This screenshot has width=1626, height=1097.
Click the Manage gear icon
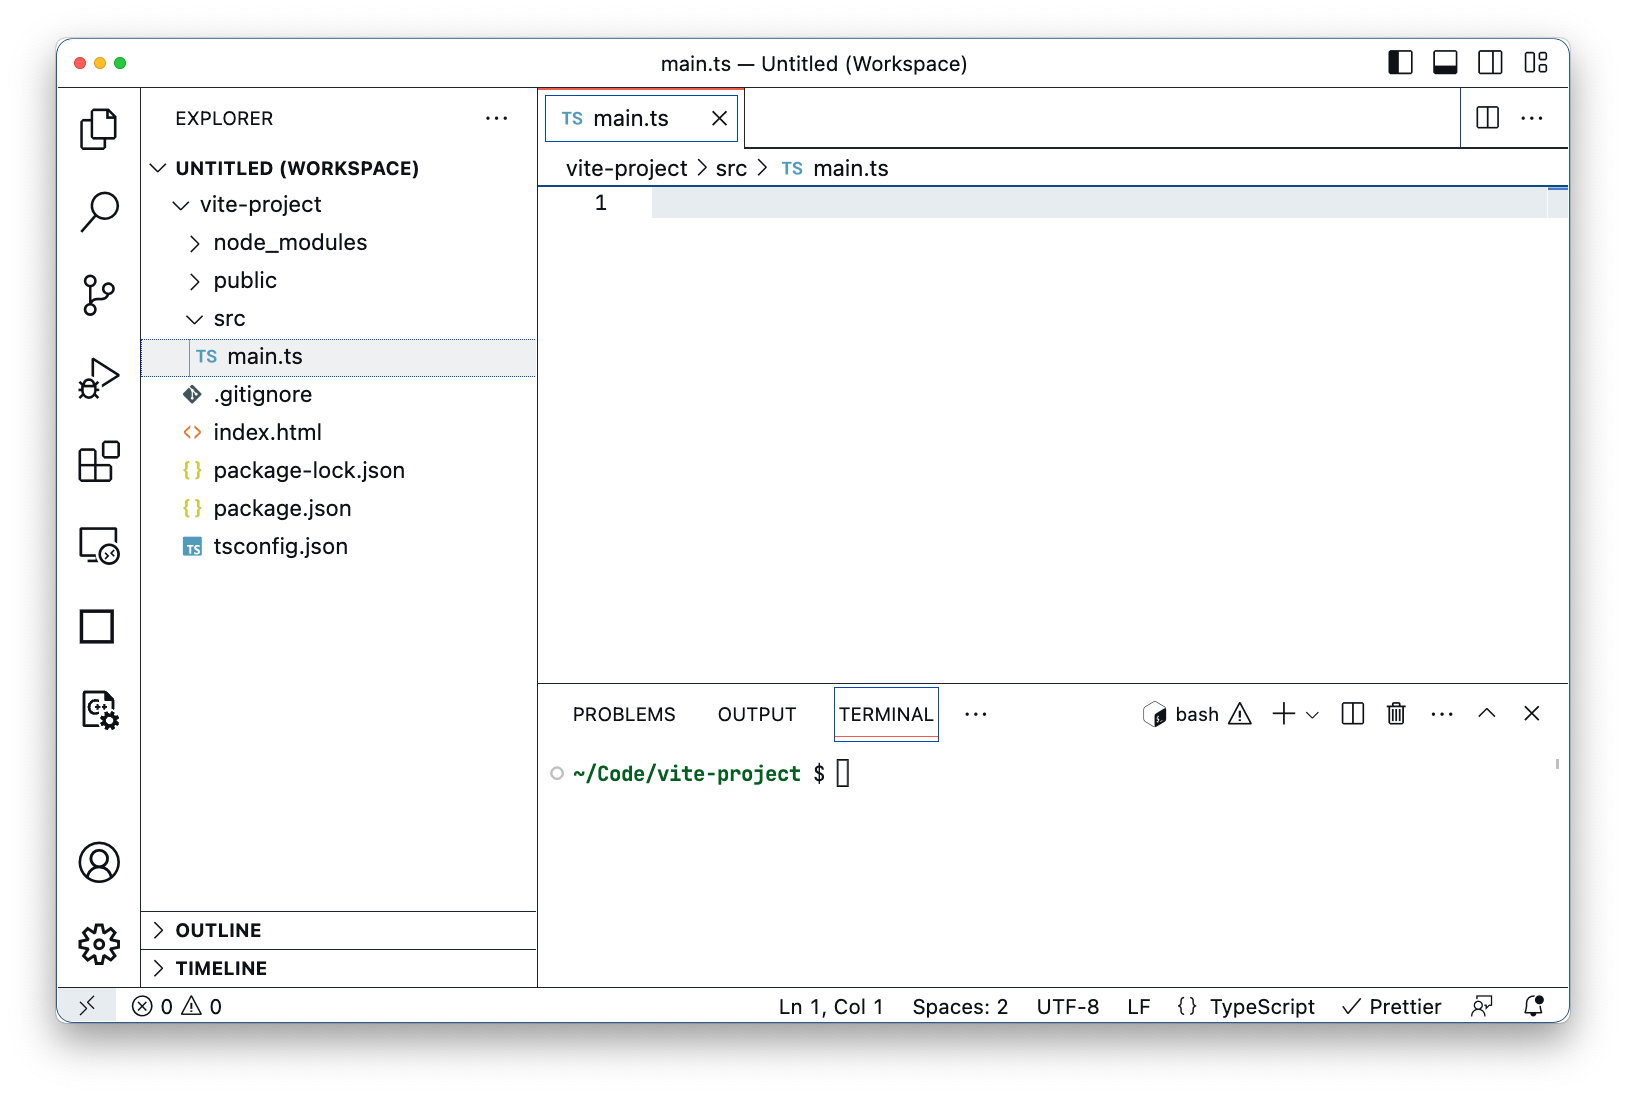coord(99,944)
